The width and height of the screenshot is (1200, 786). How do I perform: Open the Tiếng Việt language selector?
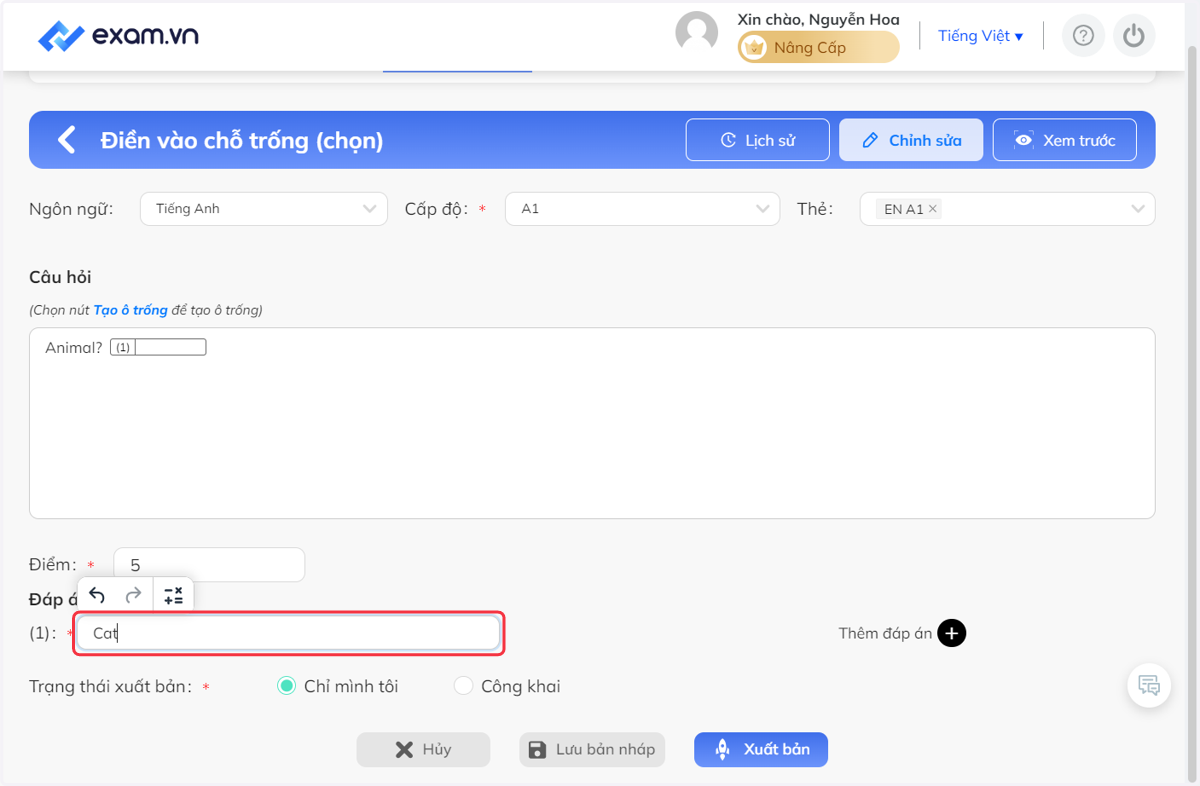coord(980,36)
